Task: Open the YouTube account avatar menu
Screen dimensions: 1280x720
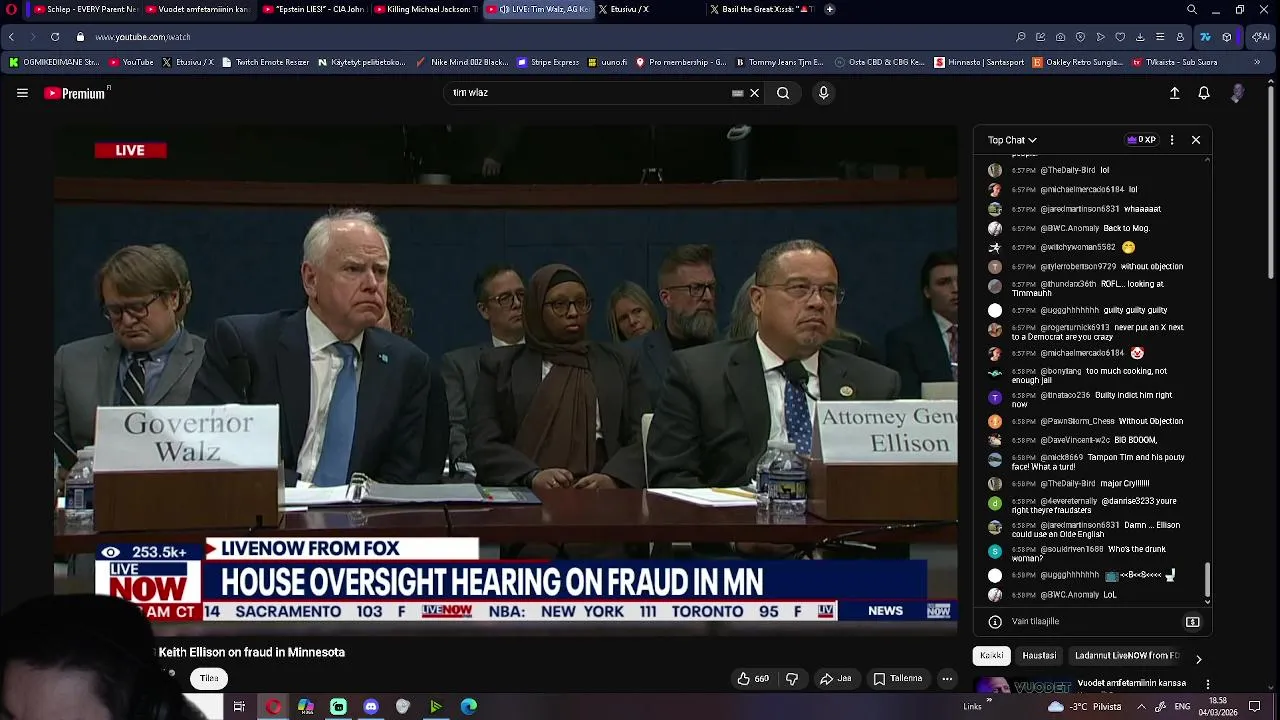Action: point(1238,93)
